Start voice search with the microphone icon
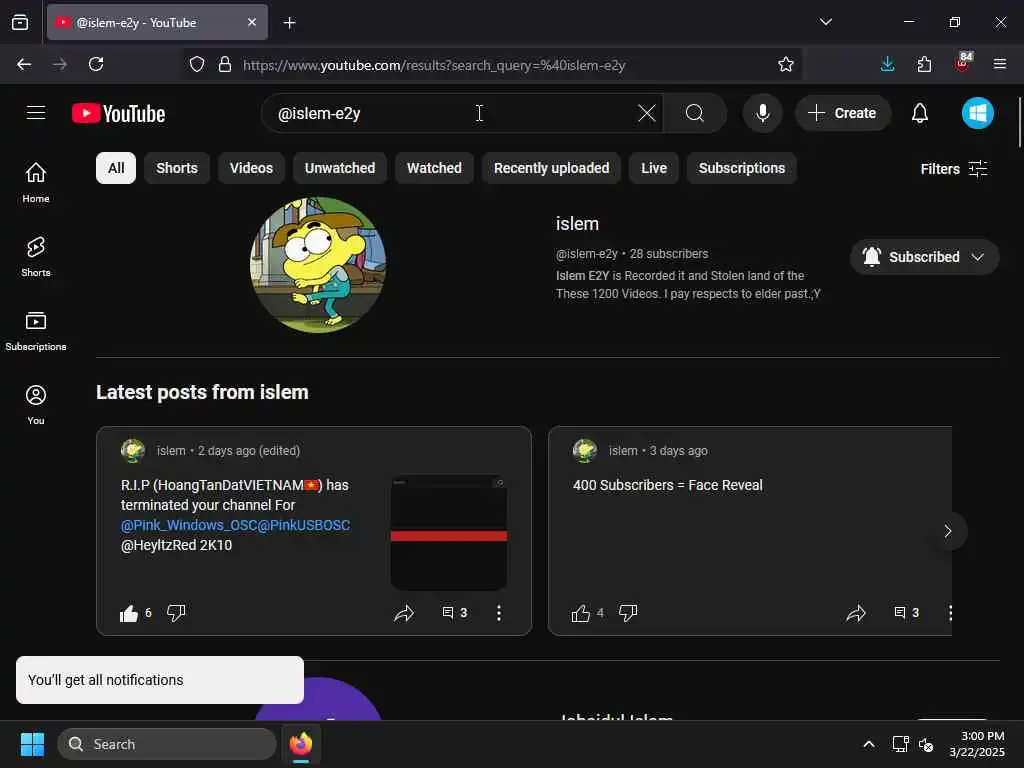Image resolution: width=1024 pixels, height=768 pixels. tap(762, 113)
